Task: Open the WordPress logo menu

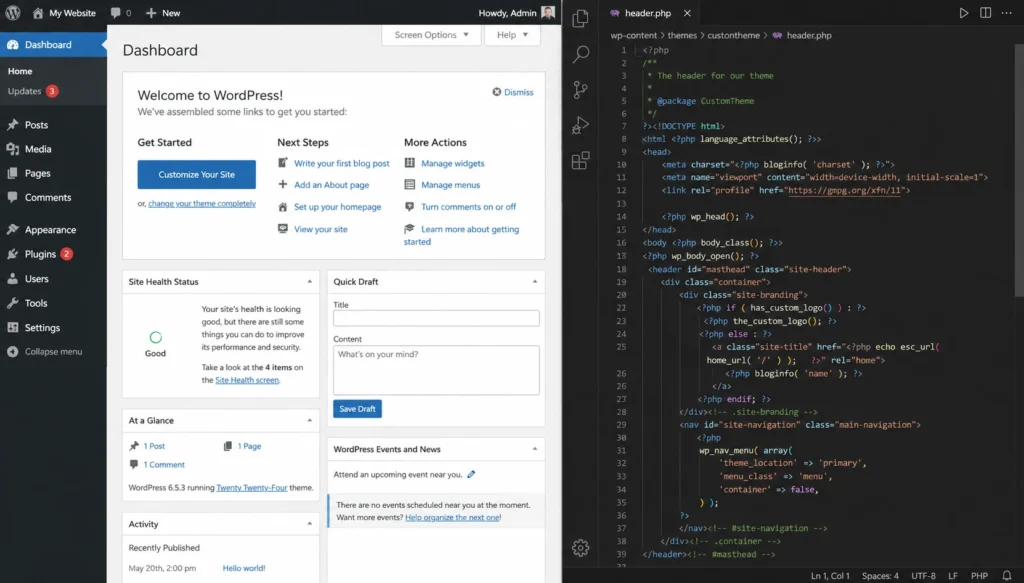Action: click(13, 12)
